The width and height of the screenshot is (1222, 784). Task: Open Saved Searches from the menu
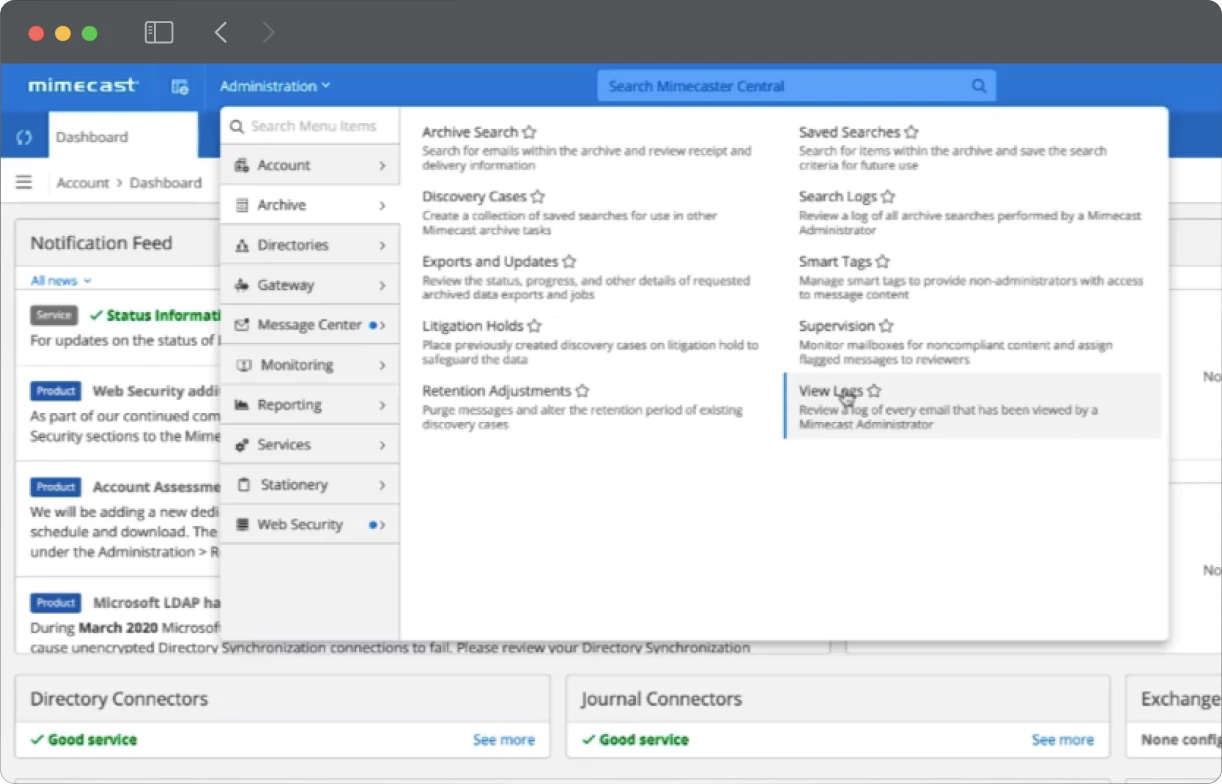click(850, 132)
